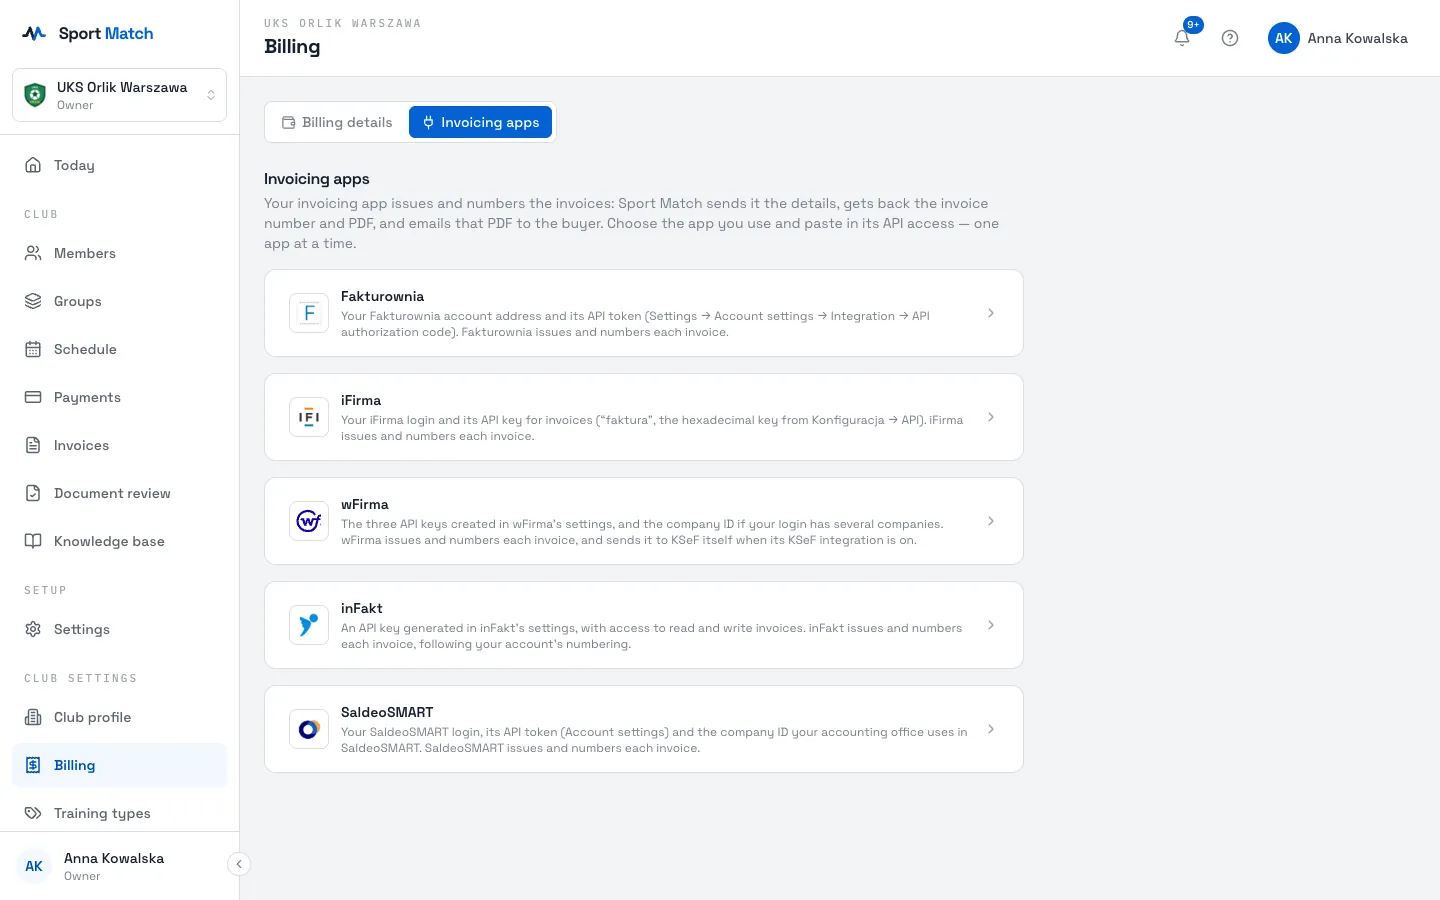Open Club profile settings

click(119, 717)
